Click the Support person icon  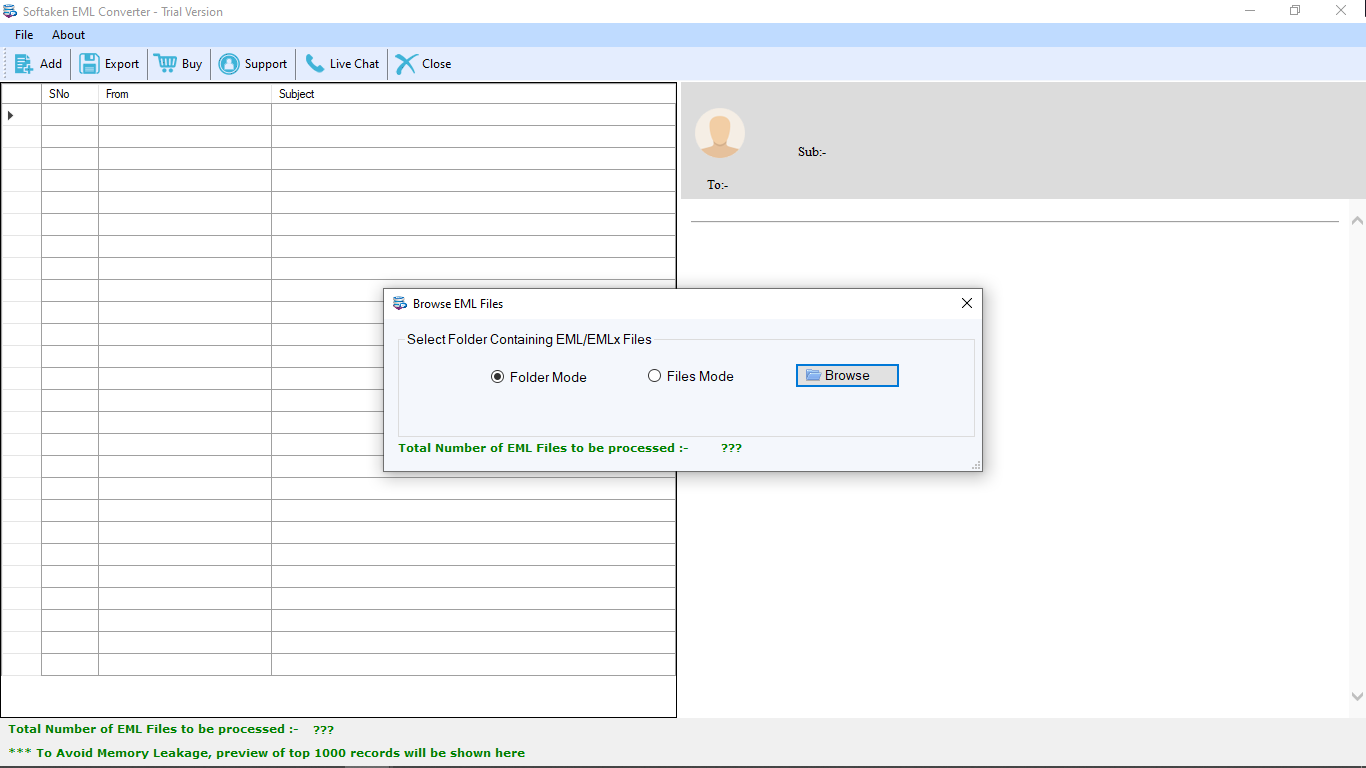229,64
